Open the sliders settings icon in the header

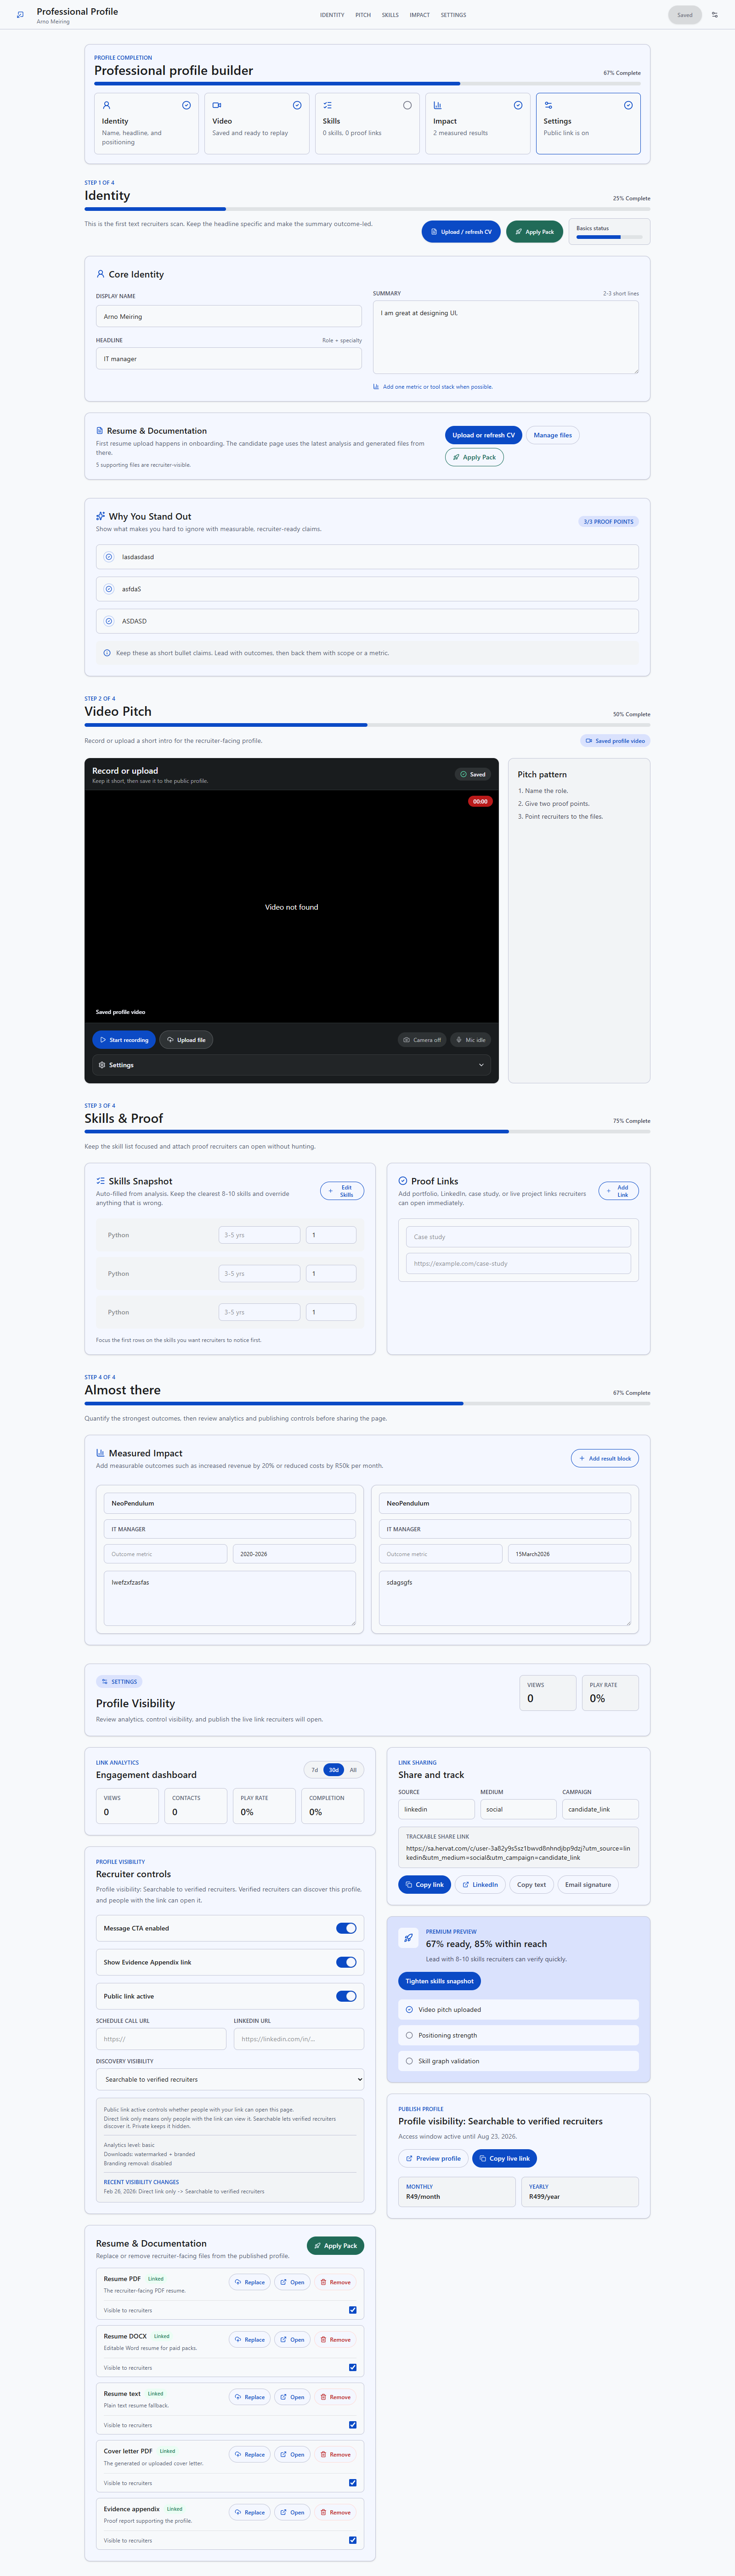714,15
